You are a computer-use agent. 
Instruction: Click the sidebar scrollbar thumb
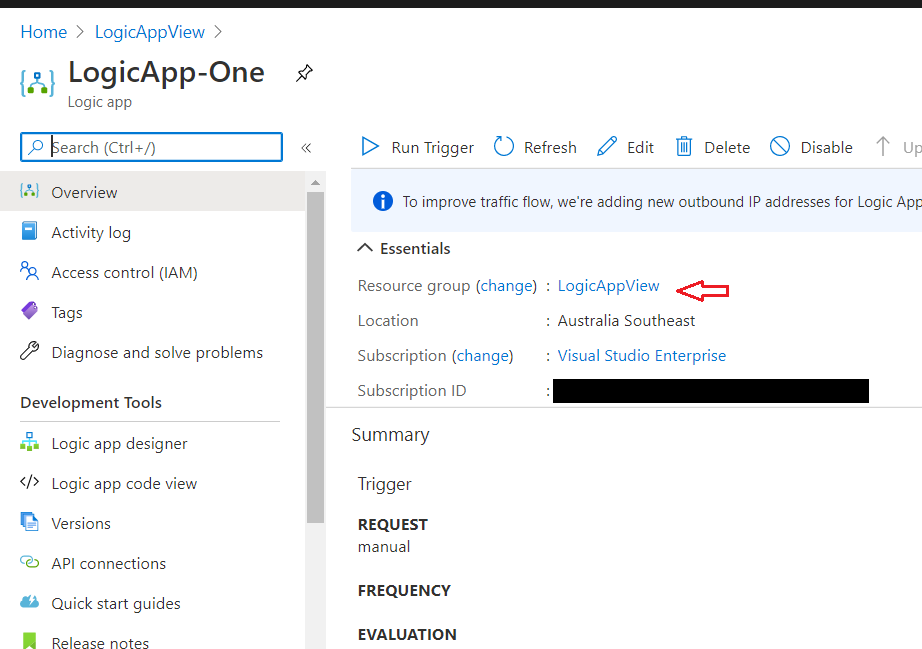pos(315,357)
